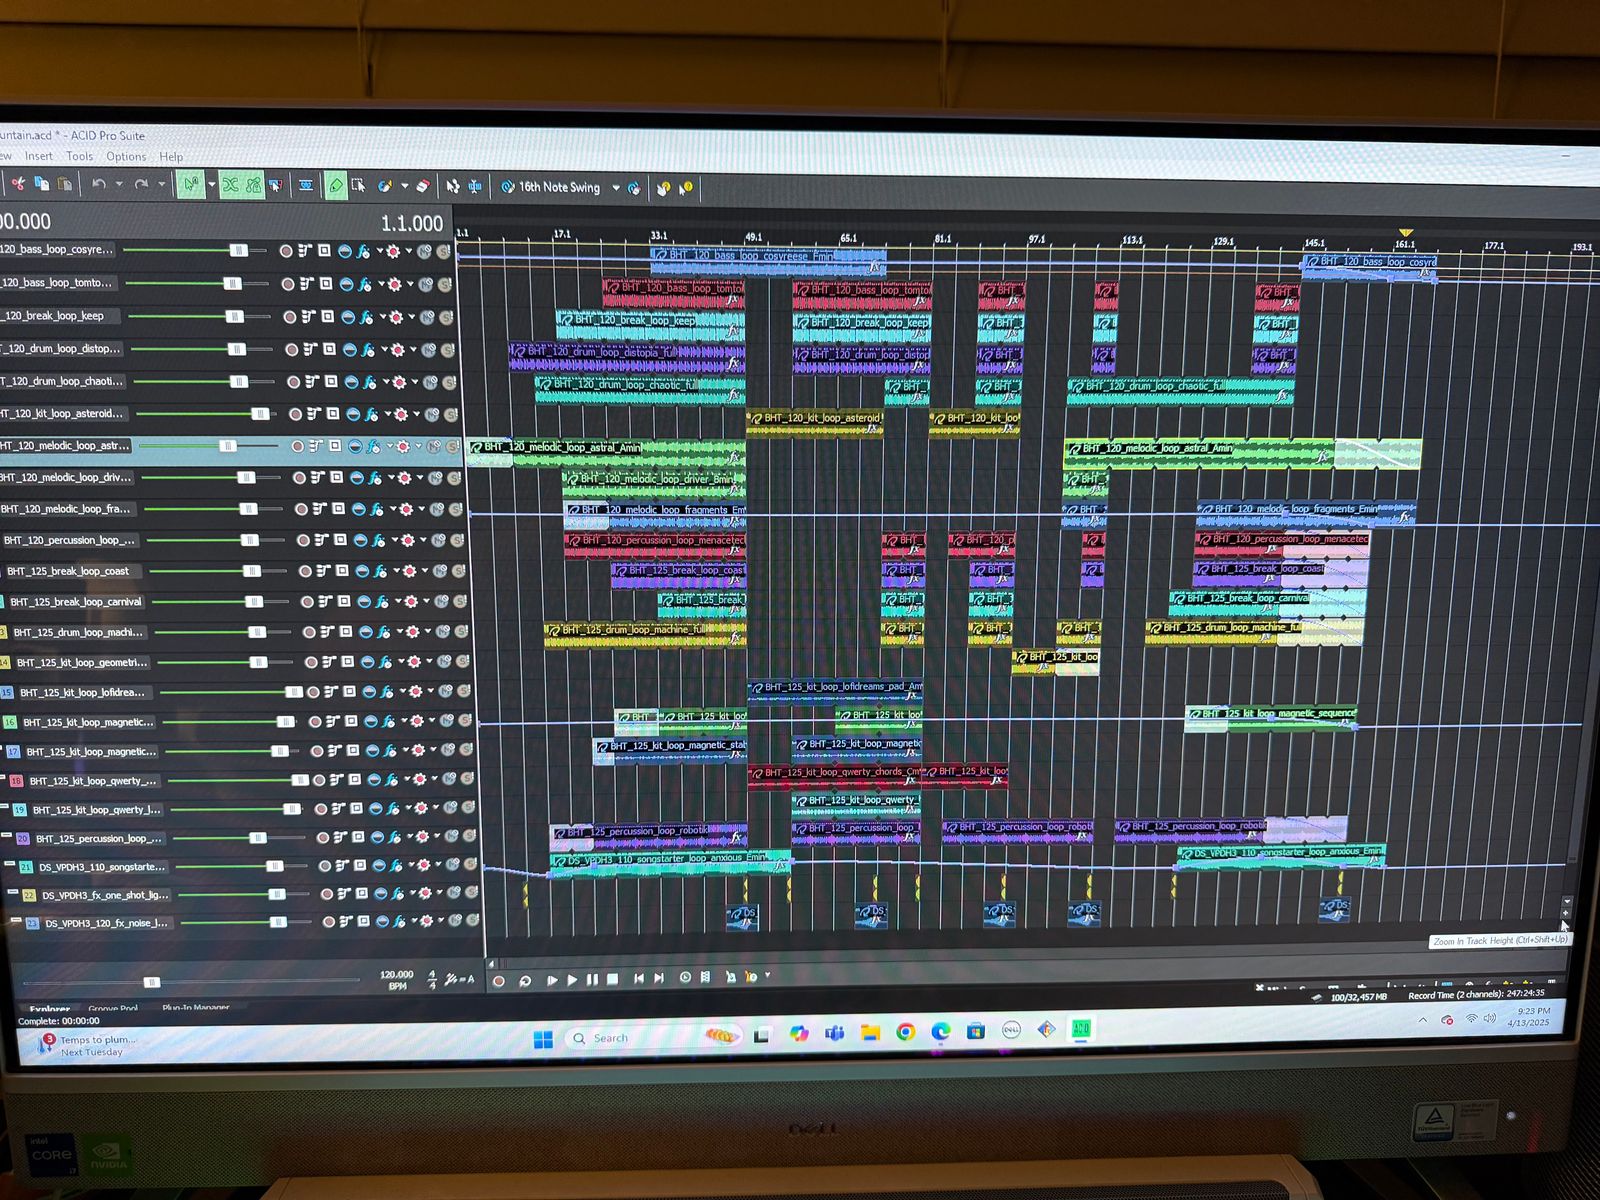The width and height of the screenshot is (1600, 1200).
Task: Open the Insert menu
Action: coord(39,156)
